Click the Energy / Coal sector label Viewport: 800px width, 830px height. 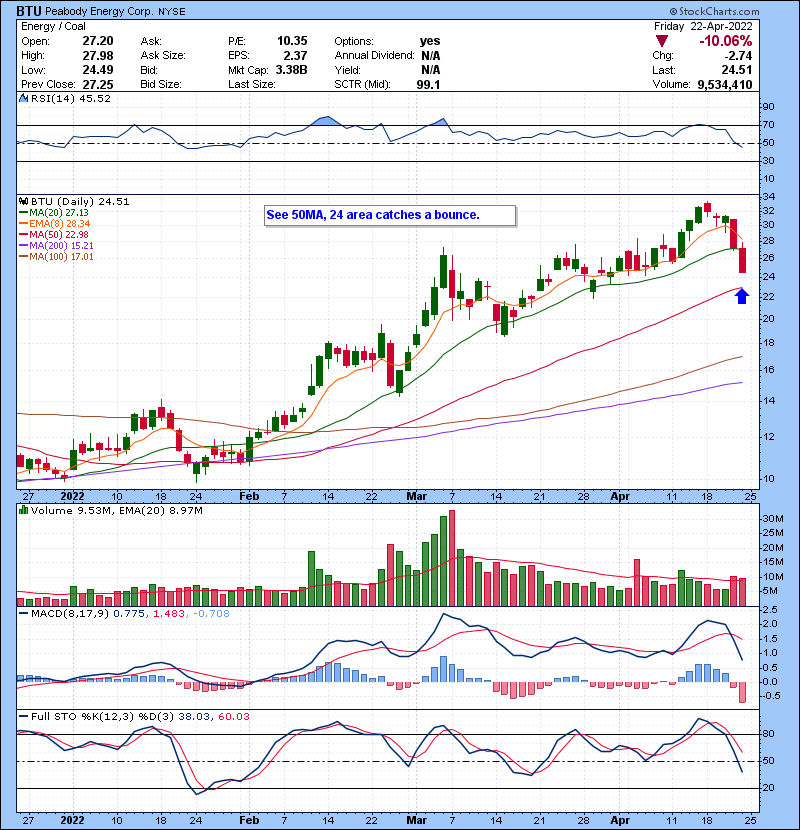53,26
